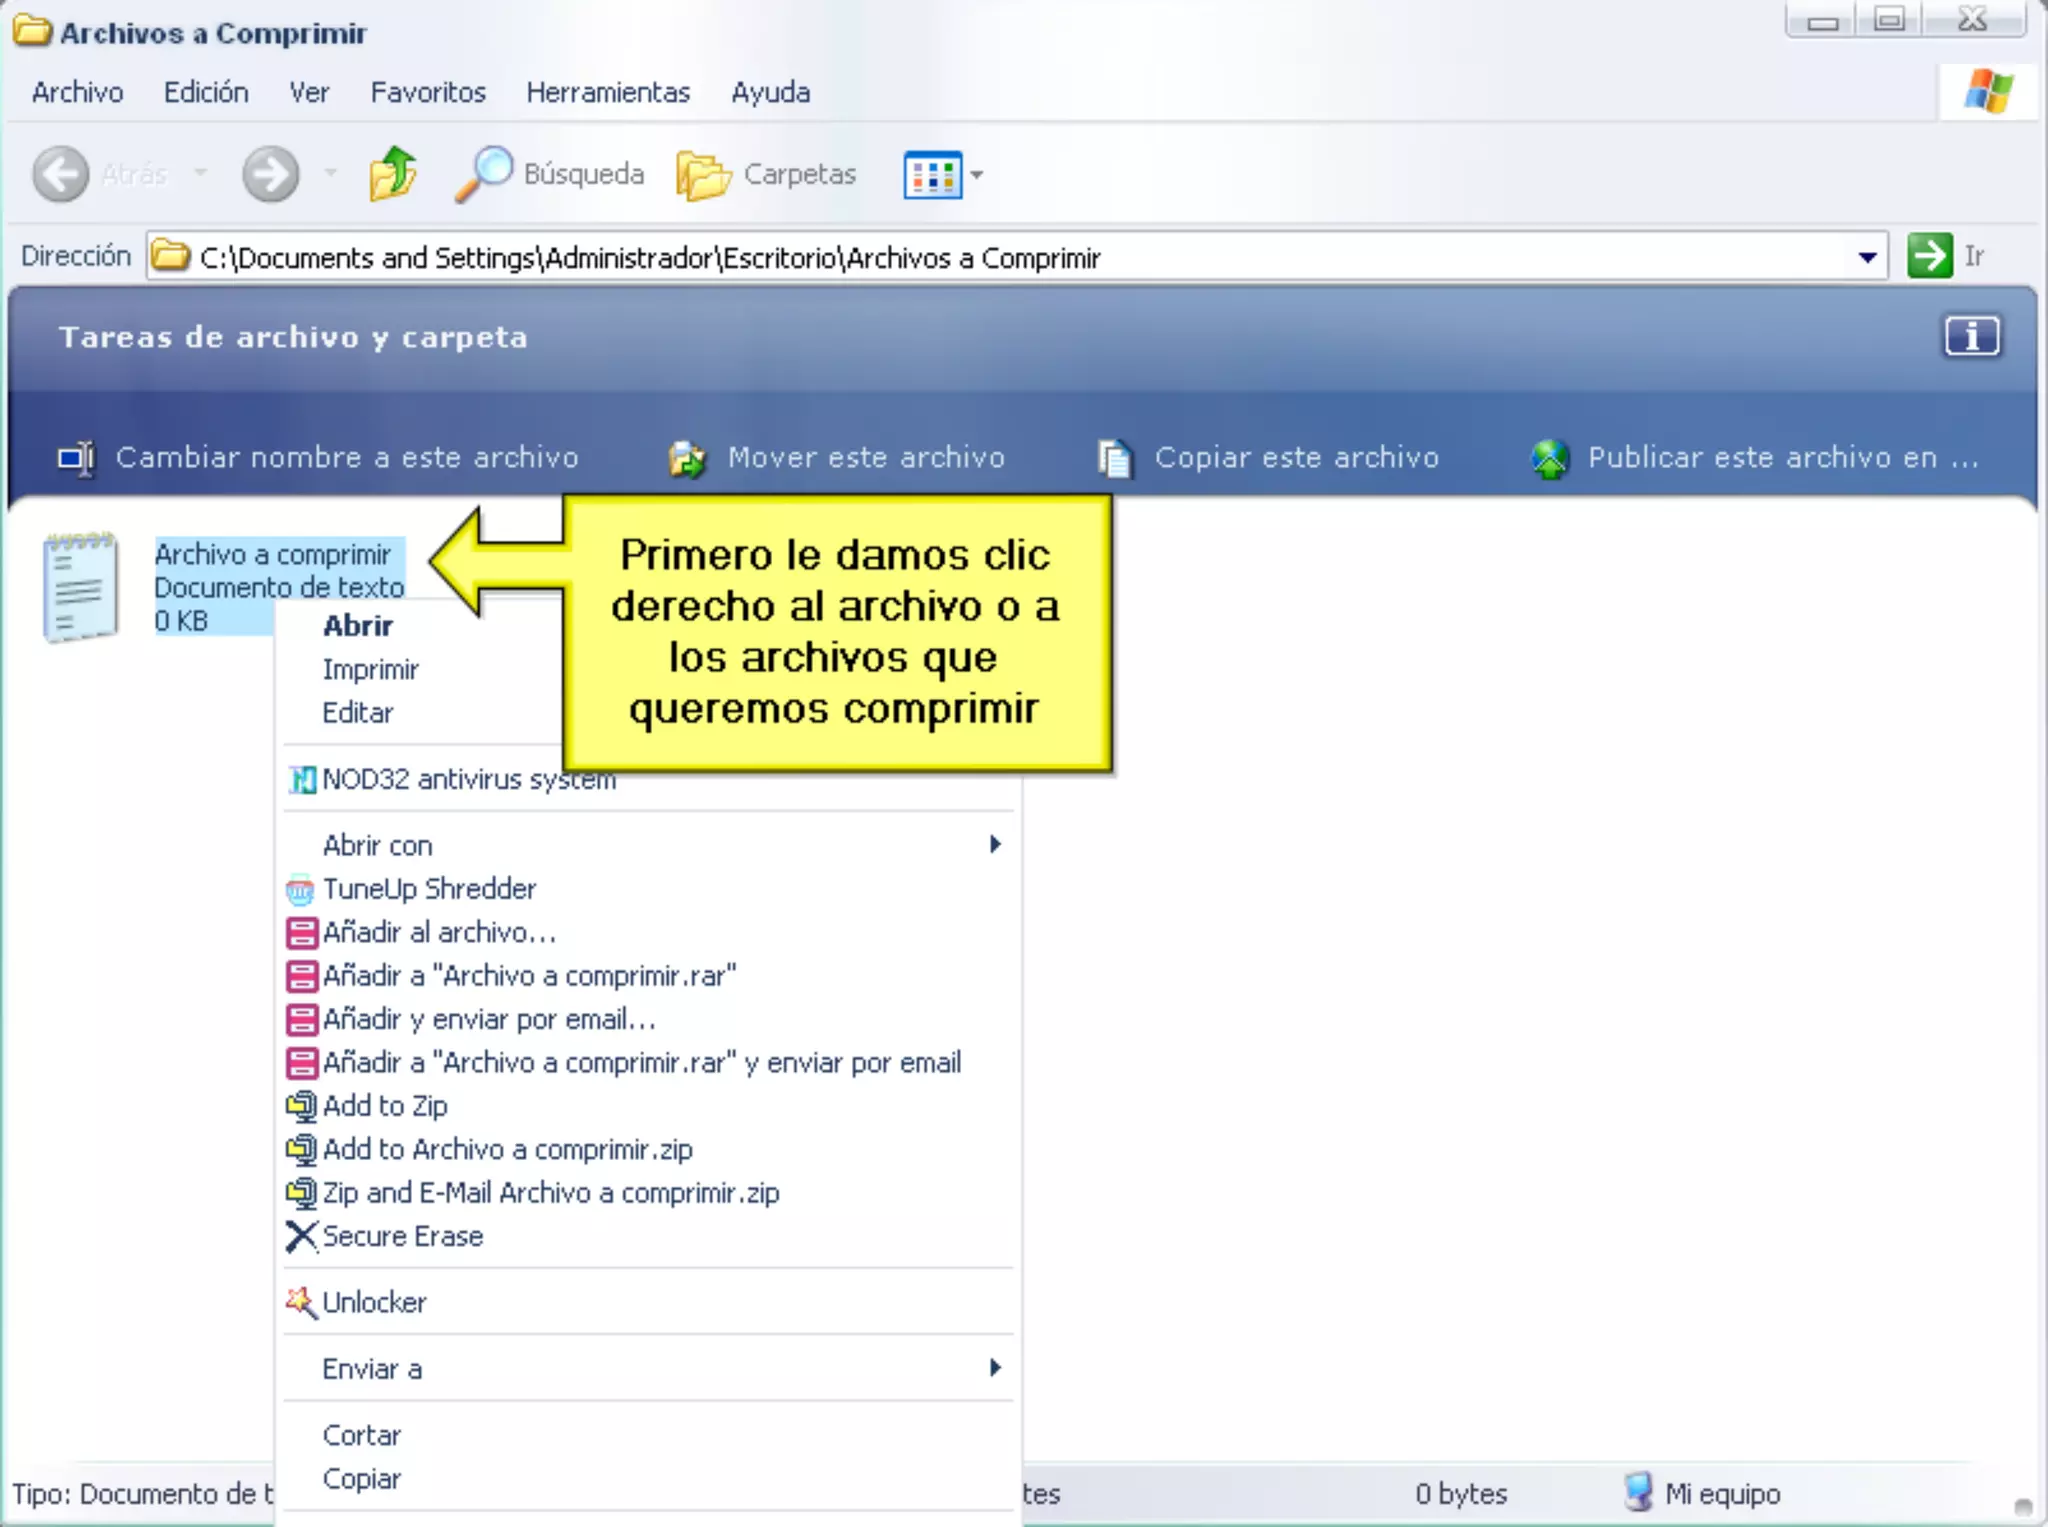Click inside the Dirección address field
The width and height of the screenshot is (2048, 1527).
point(1000,258)
